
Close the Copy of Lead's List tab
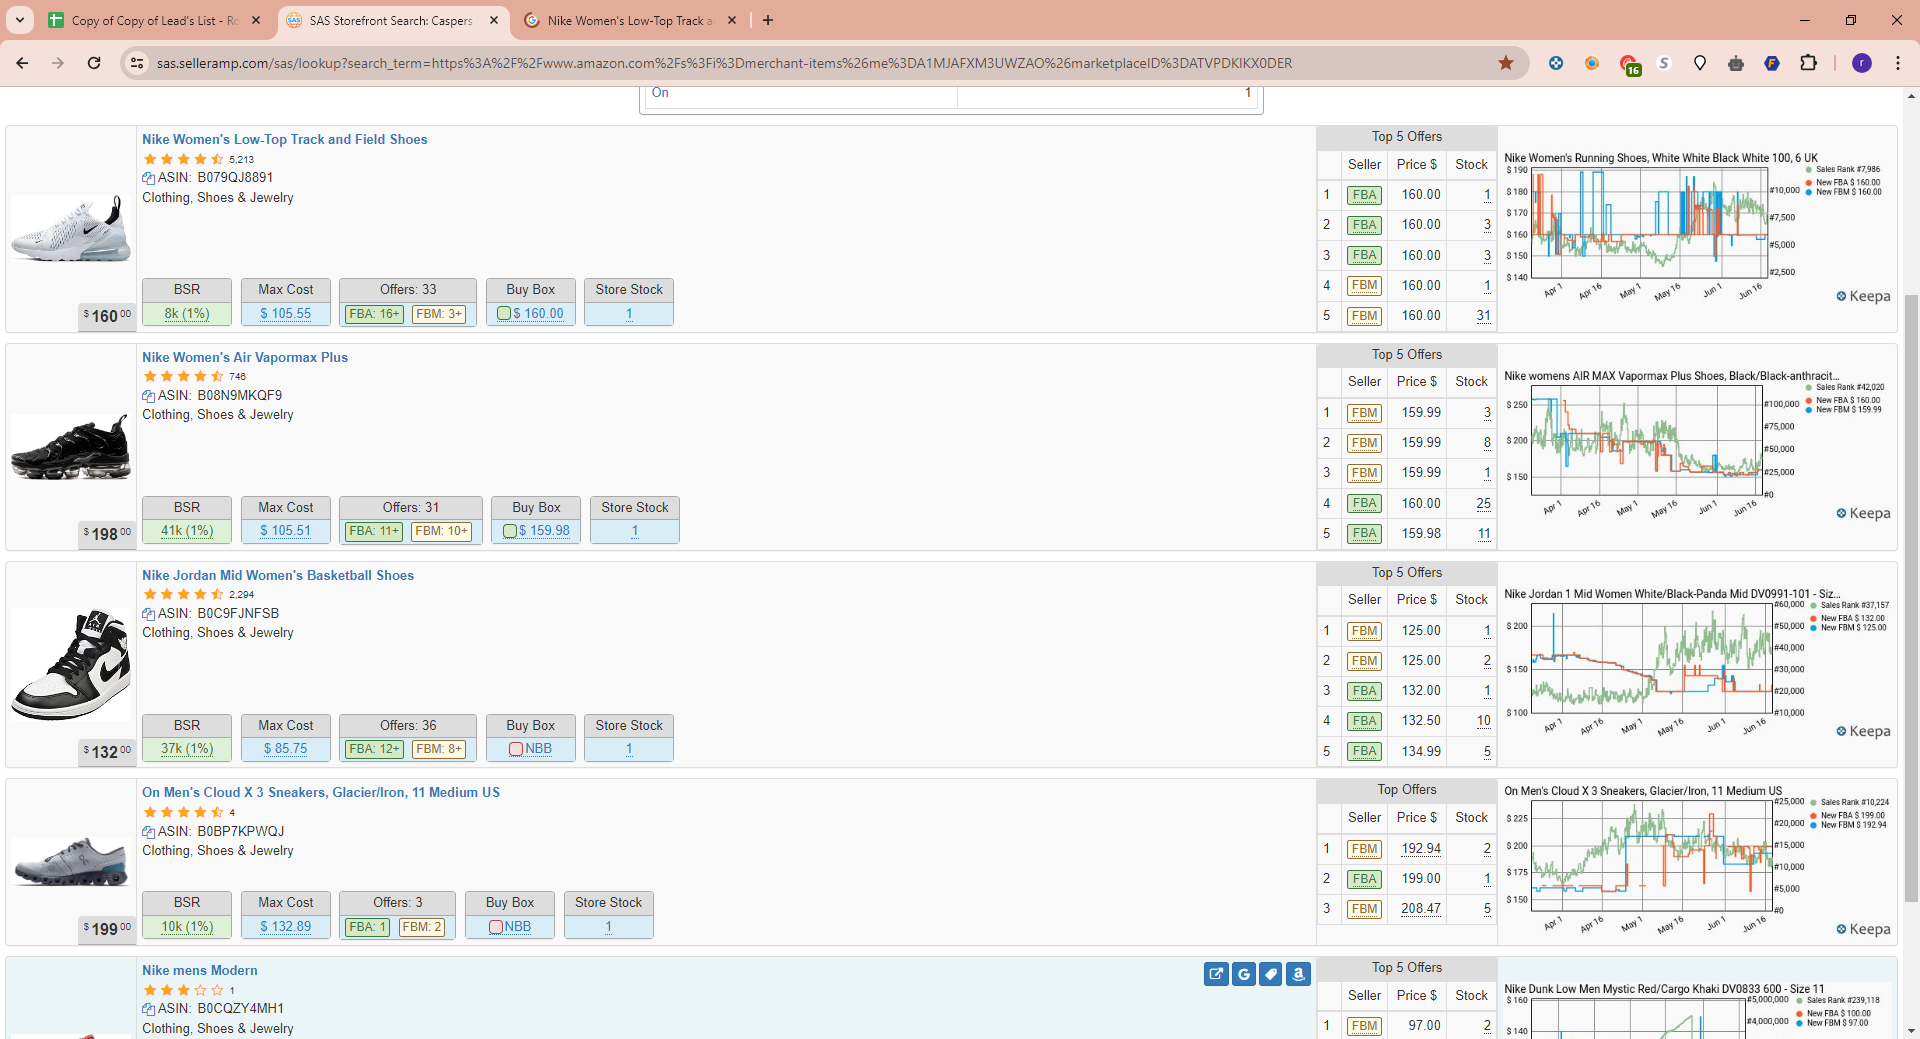click(x=256, y=20)
